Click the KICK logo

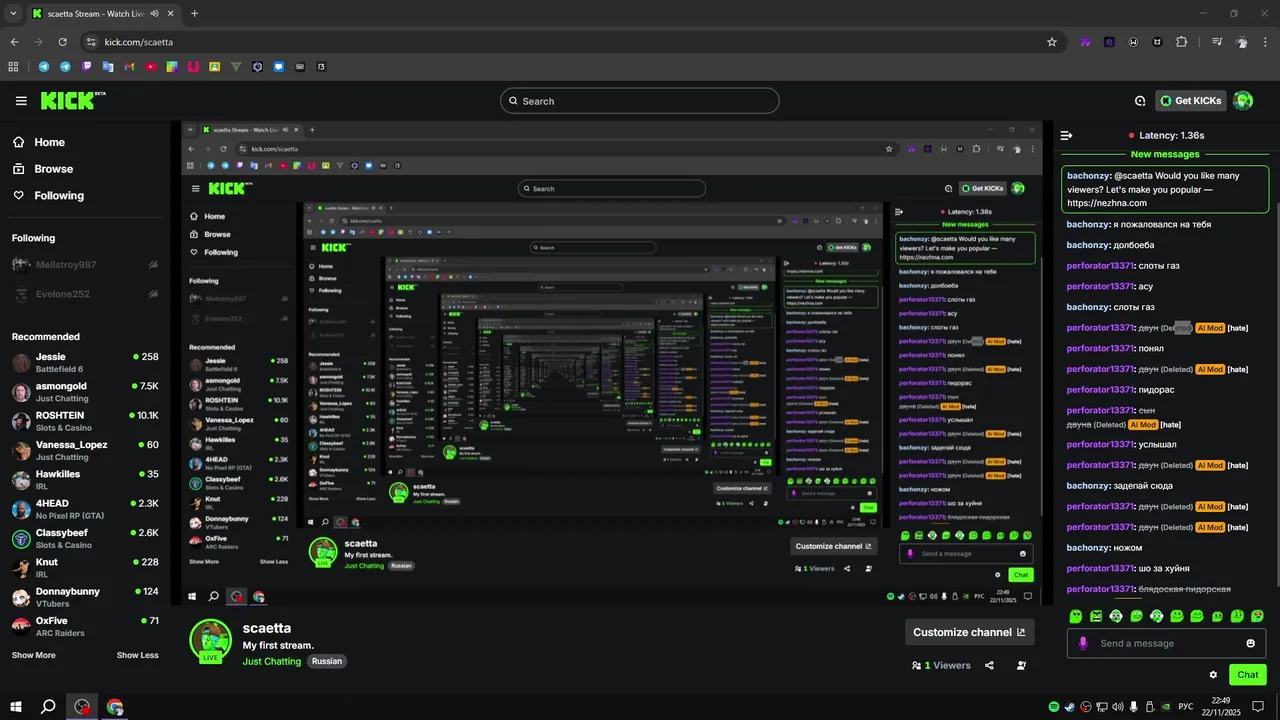point(72,100)
